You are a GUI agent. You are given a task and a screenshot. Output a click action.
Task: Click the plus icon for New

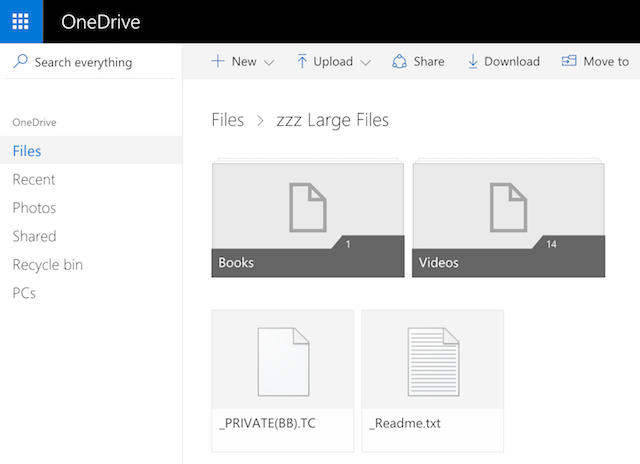218,61
